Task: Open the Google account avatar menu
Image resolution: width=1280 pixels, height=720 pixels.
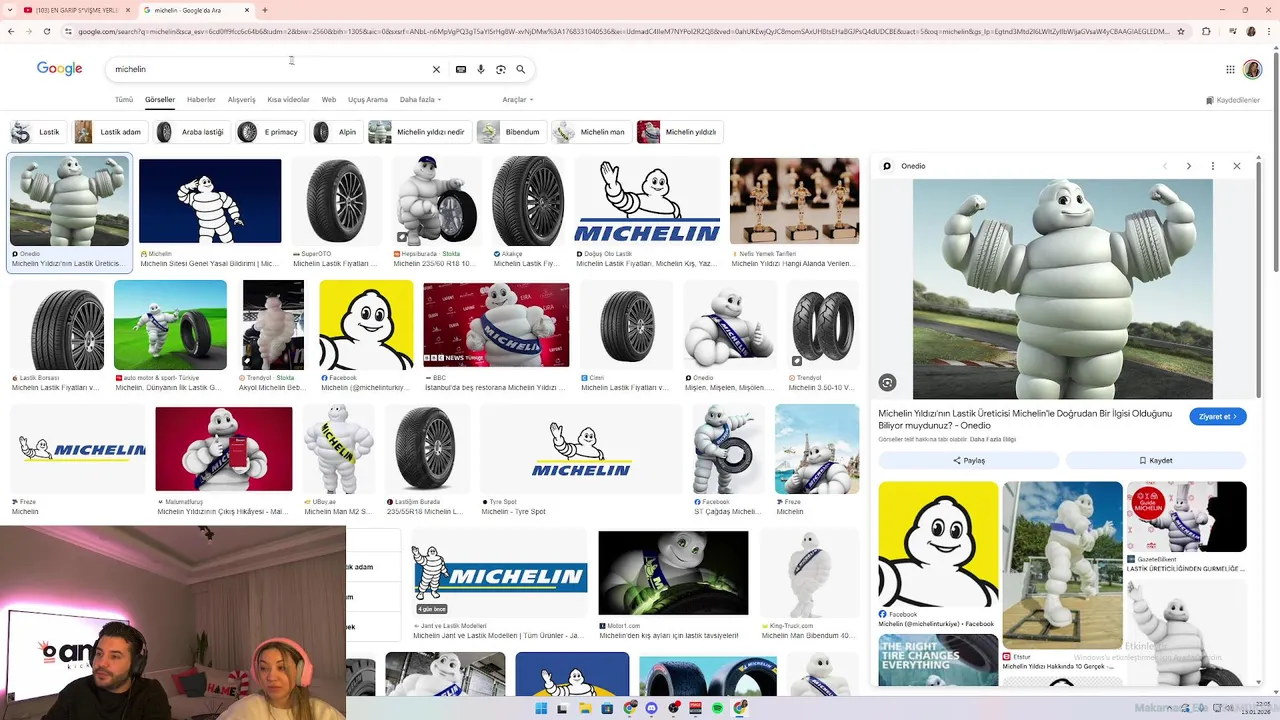Action: tap(1253, 69)
